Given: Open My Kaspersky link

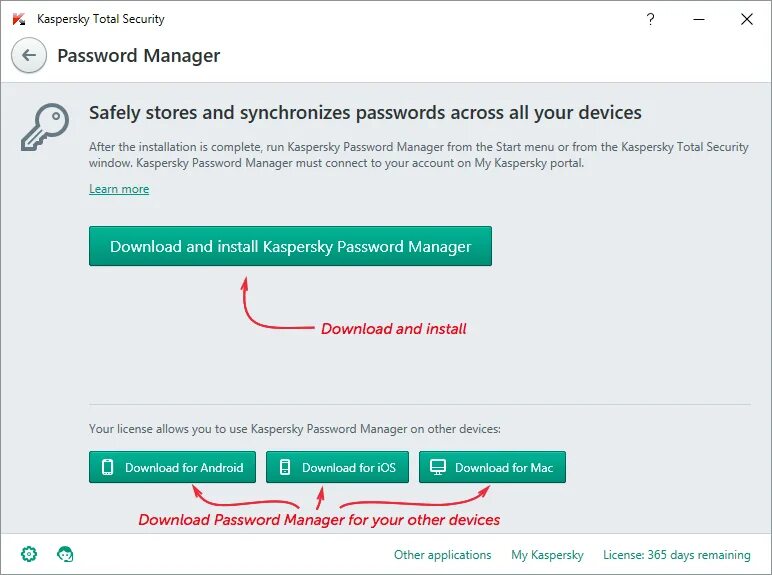Looking at the screenshot, I should (x=547, y=555).
